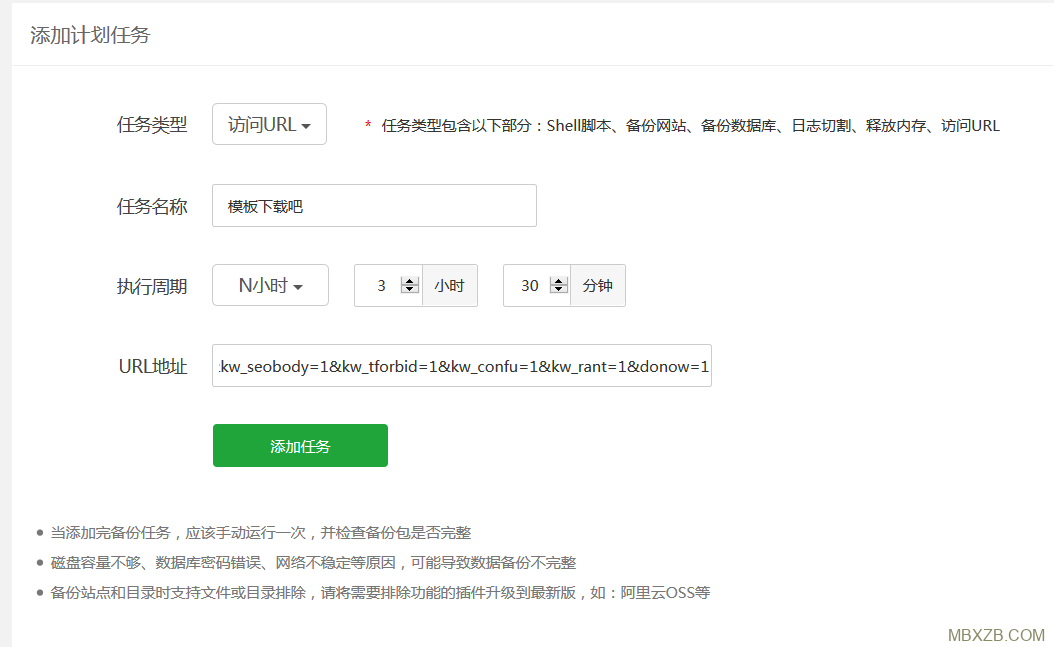
Task: Click the 任务类型 label
Action: click(x=152, y=125)
